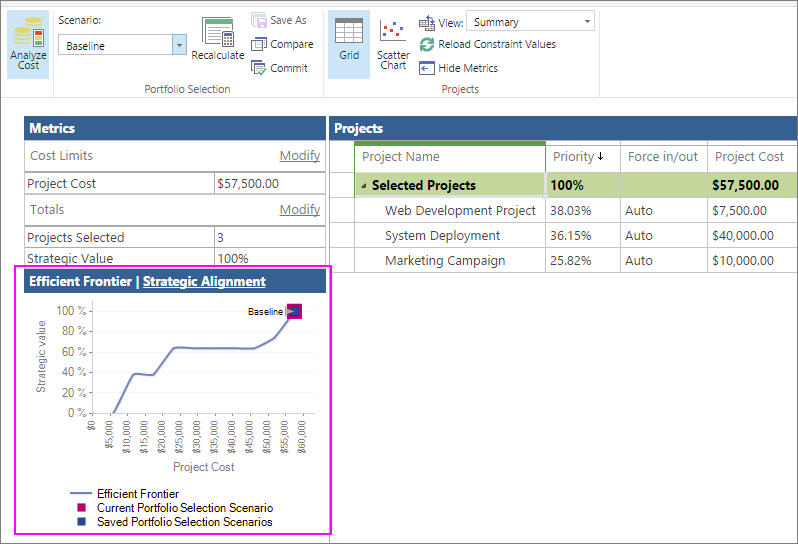The image size is (798, 544).
Task: Open the Strategic Alignment chart link
Action: click(204, 281)
